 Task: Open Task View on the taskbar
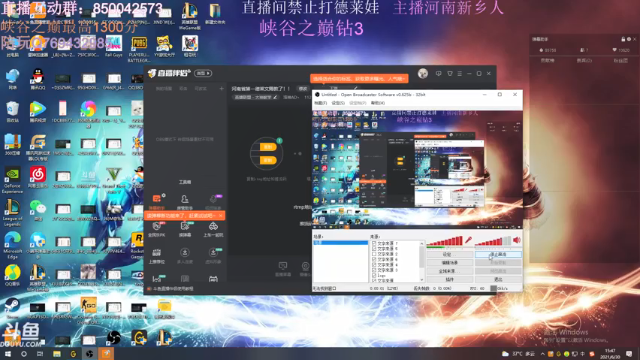pyautogui.click(x=40, y=354)
